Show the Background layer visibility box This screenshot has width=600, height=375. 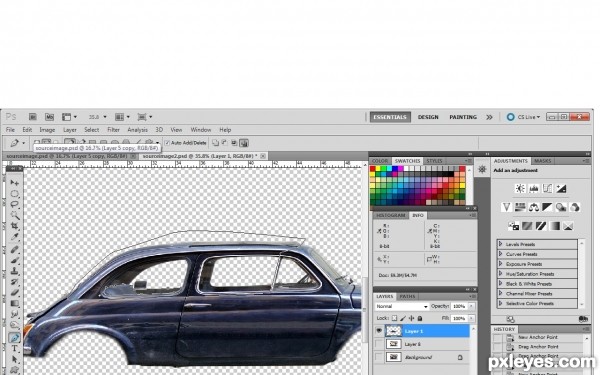pos(379,357)
